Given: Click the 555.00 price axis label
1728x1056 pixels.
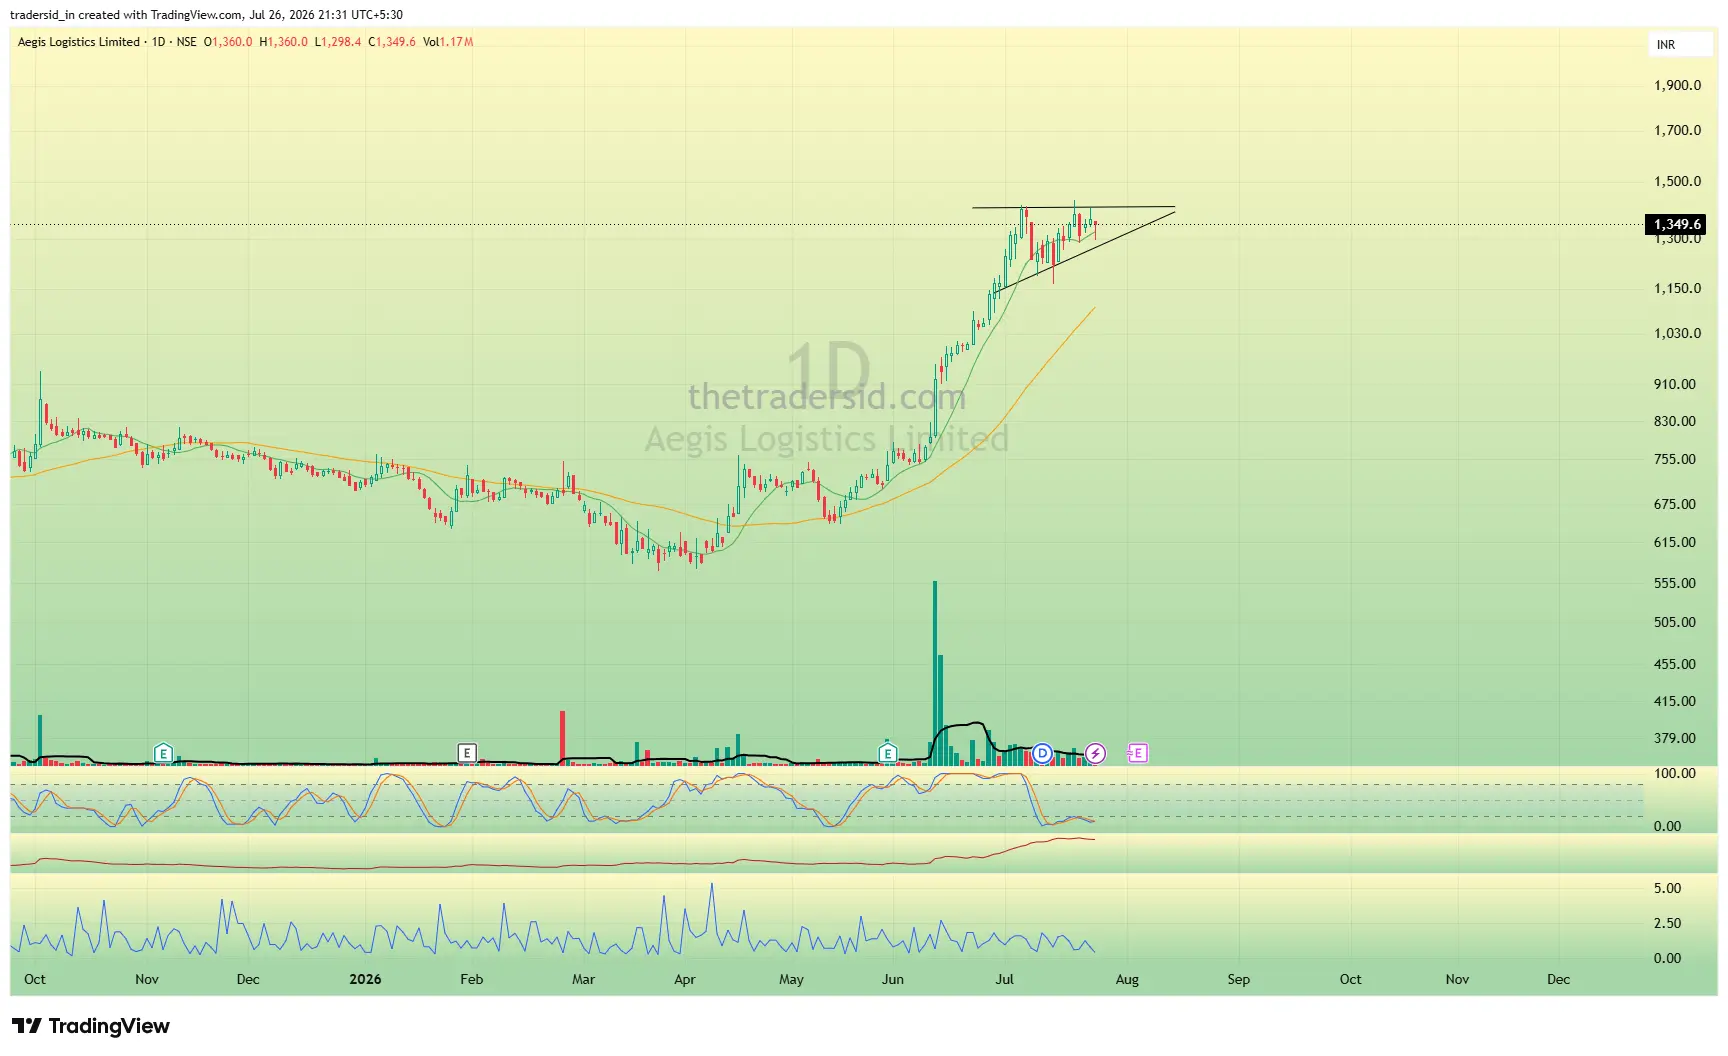Looking at the screenshot, I should pyautogui.click(x=1675, y=583).
